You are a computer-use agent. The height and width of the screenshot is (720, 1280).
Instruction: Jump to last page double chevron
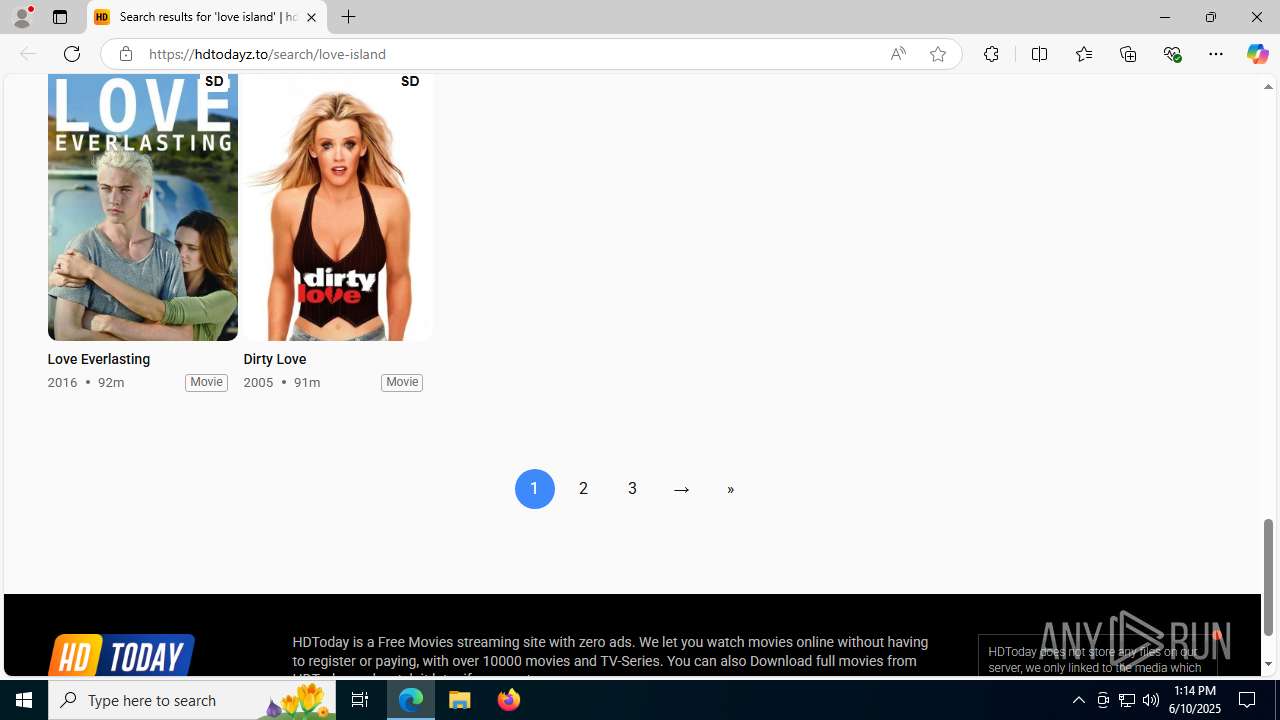click(x=730, y=489)
